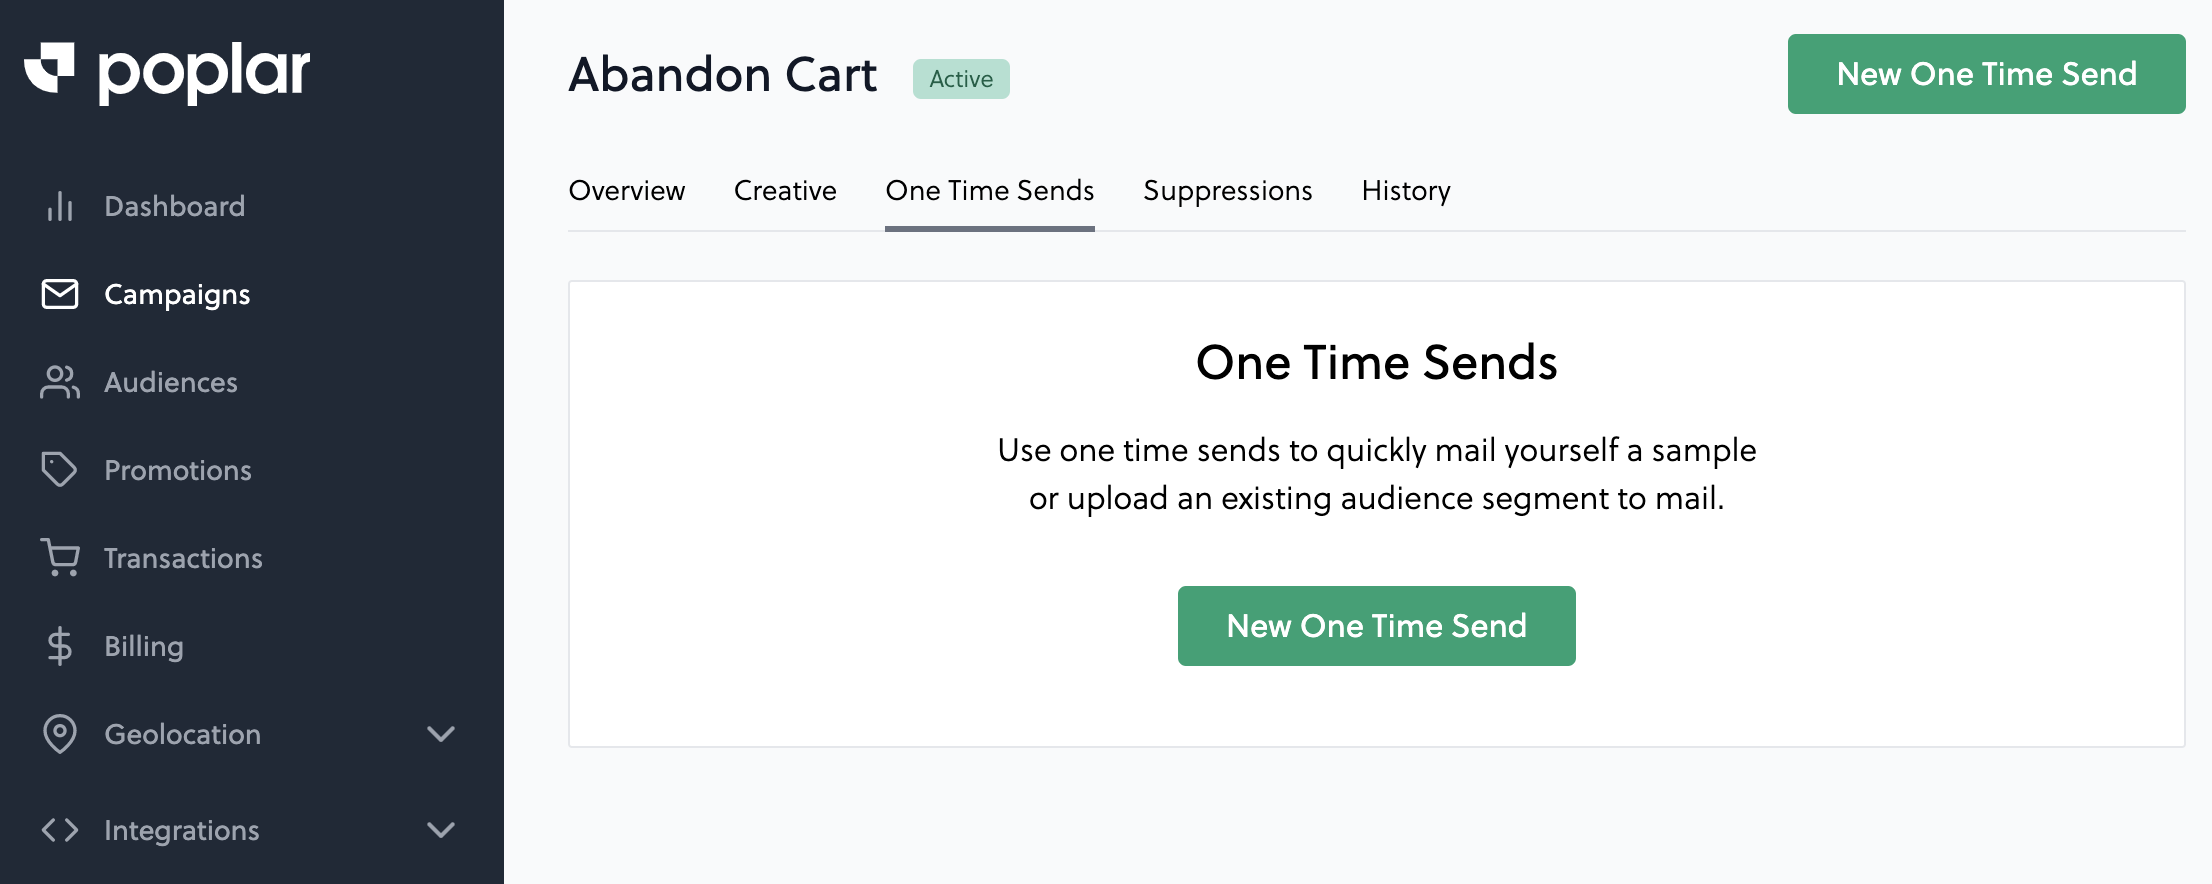Go to the Suppressions tab
The width and height of the screenshot is (2212, 884).
[x=1228, y=190]
